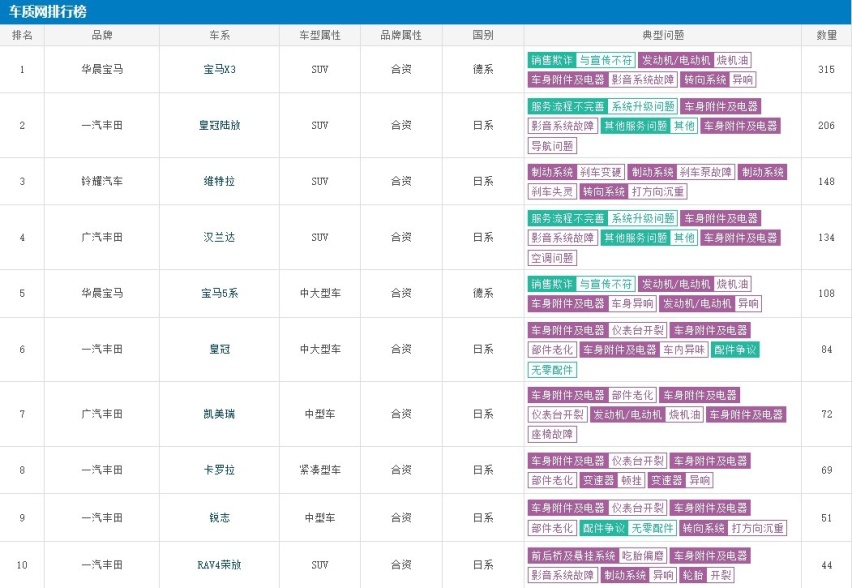The width and height of the screenshot is (852, 588).
Task: Click the 销售欺诈 tag in 宝马X3 row
Action: point(552,60)
